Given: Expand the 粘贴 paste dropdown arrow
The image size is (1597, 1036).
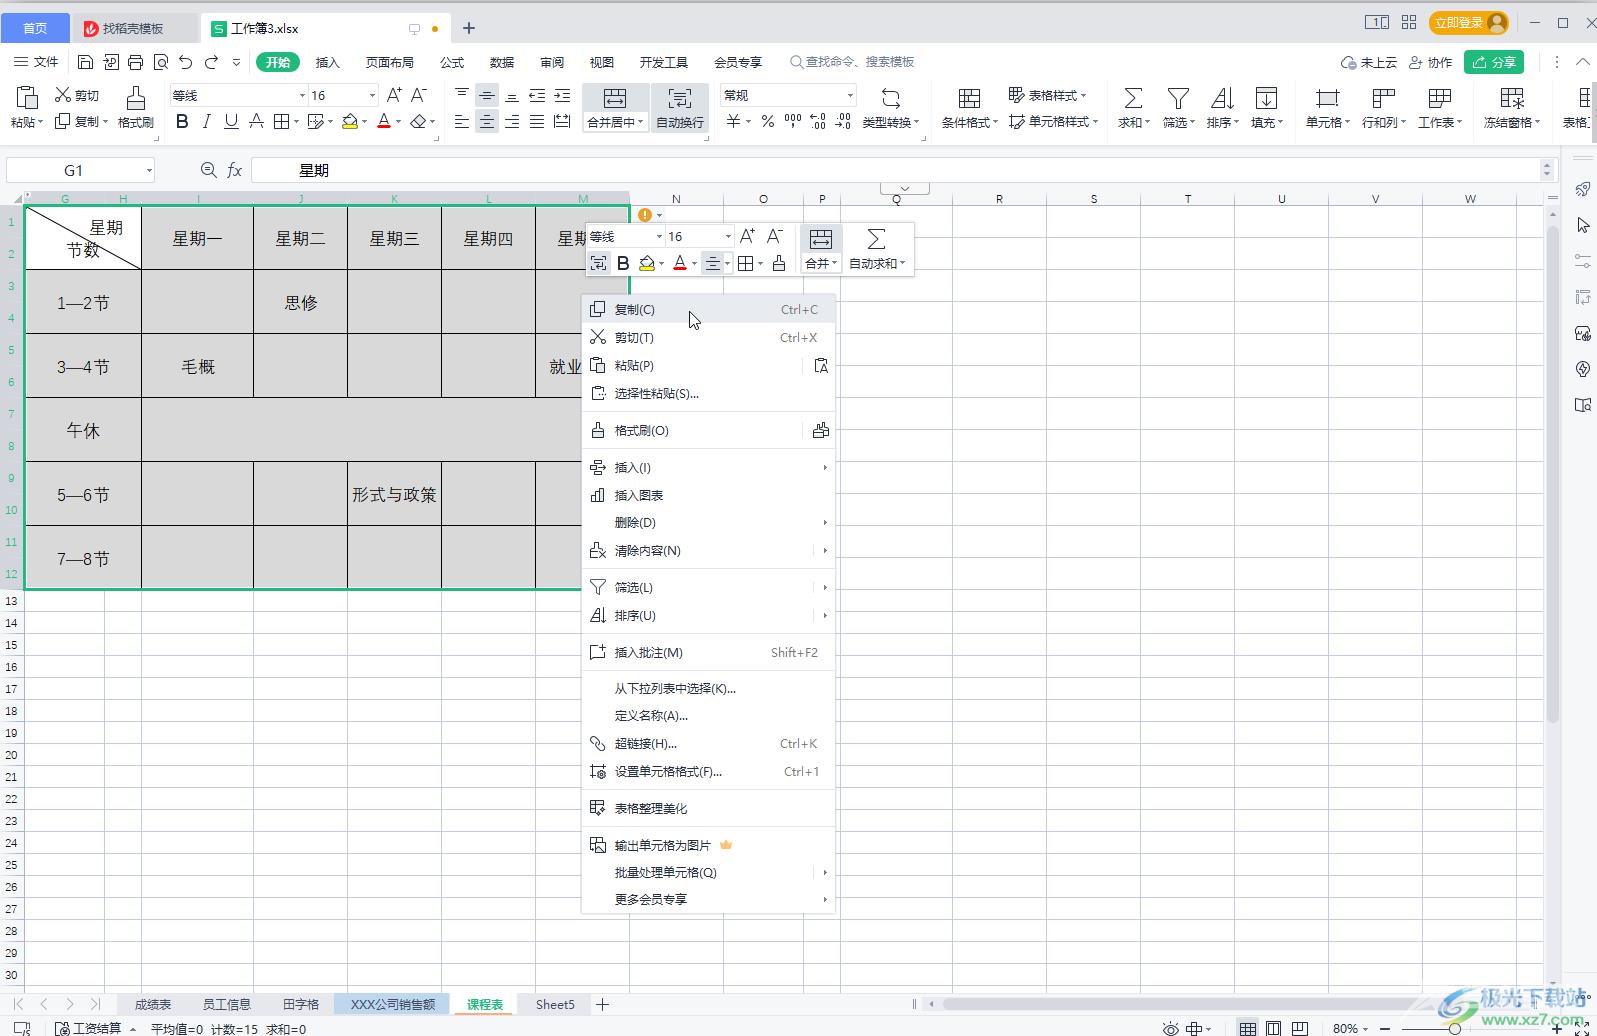Looking at the screenshot, I should (x=41, y=122).
